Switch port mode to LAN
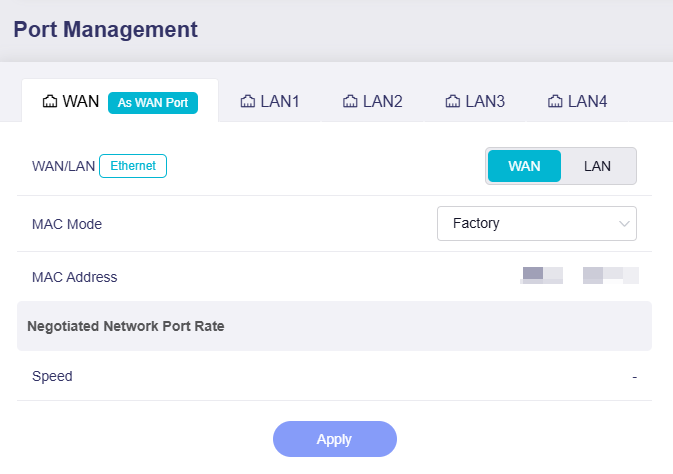This screenshot has width=673, height=474. click(x=597, y=166)
